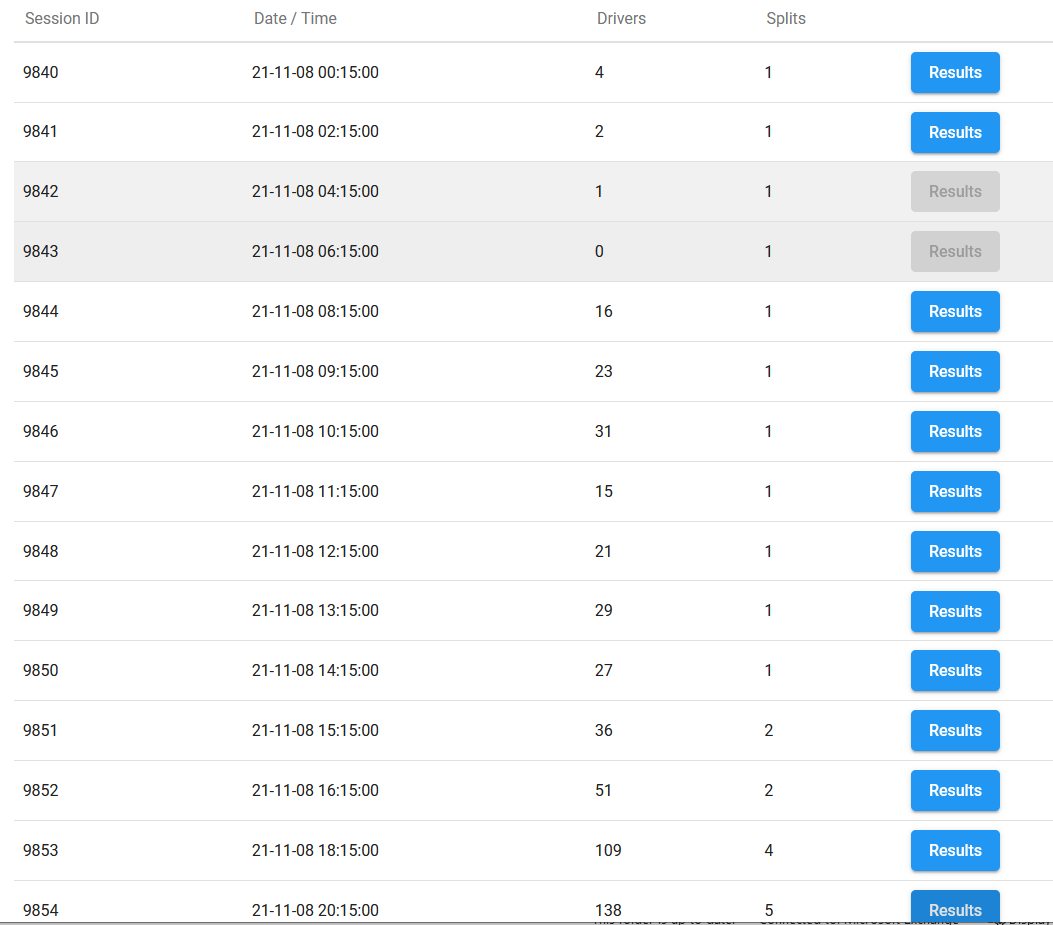This screenshot has height=925, width=1053.
Task: Open Results for session 9849
Action: click(x=954, y=611)
